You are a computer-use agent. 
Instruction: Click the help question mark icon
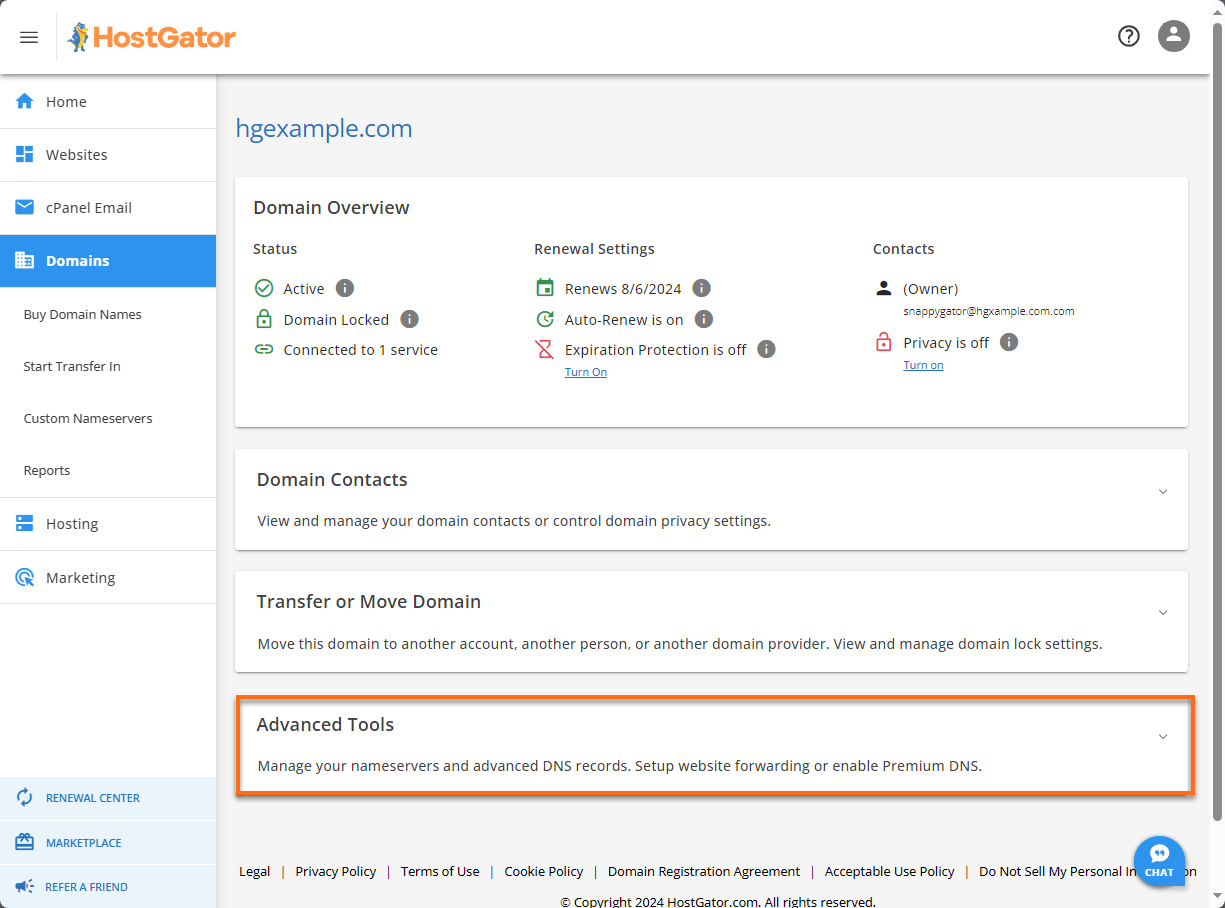point(1128,35)
